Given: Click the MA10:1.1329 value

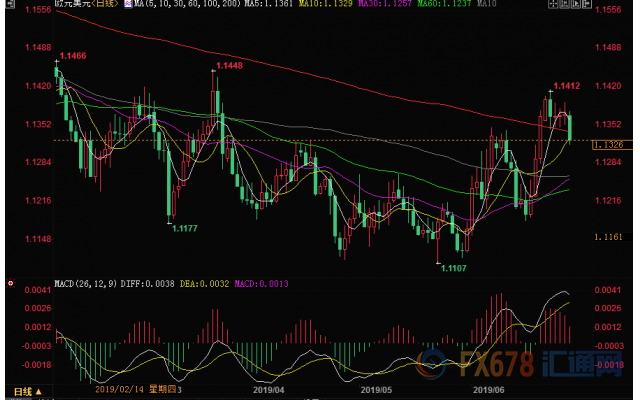Looking at the screenshot, I should pyautogui.click(x=325, y=4).
